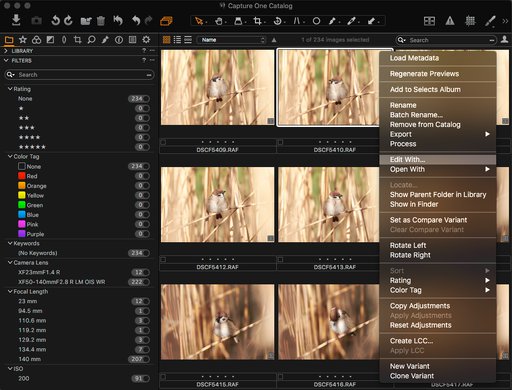The width and height of the screenshot is (512, 390).
Task: Tick the checkbox beside DSCF5412.RAF
Action: (x=163, y=259)
